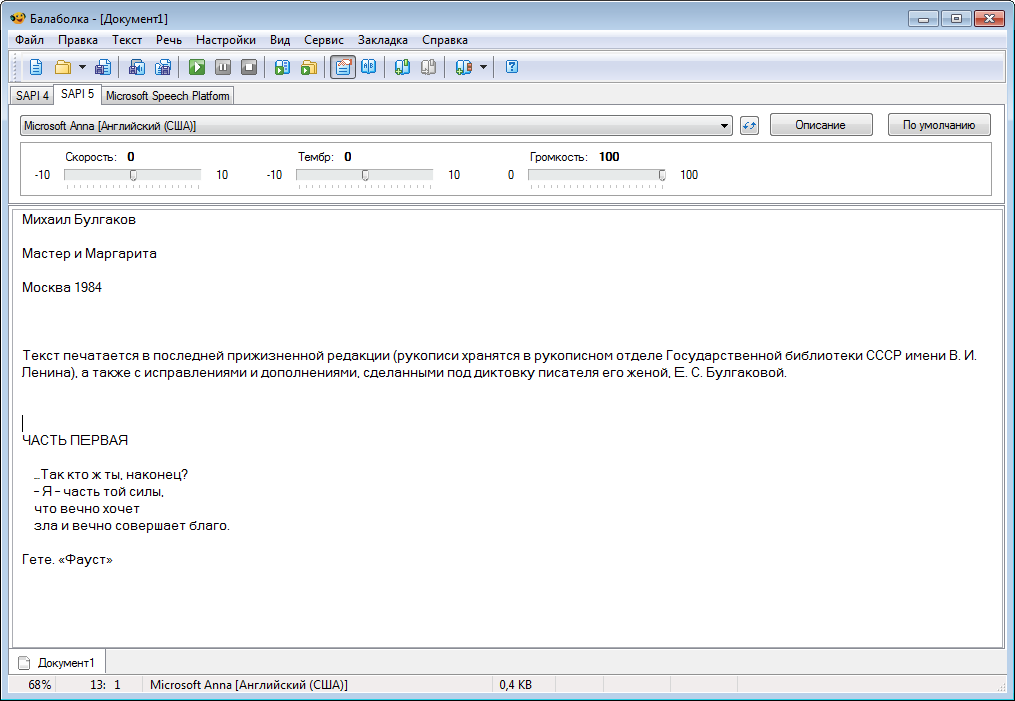Click the read files from folder icon
The height and width of the screenshot is (701, 1015).
pyautogui.click(x=309, y=67)
